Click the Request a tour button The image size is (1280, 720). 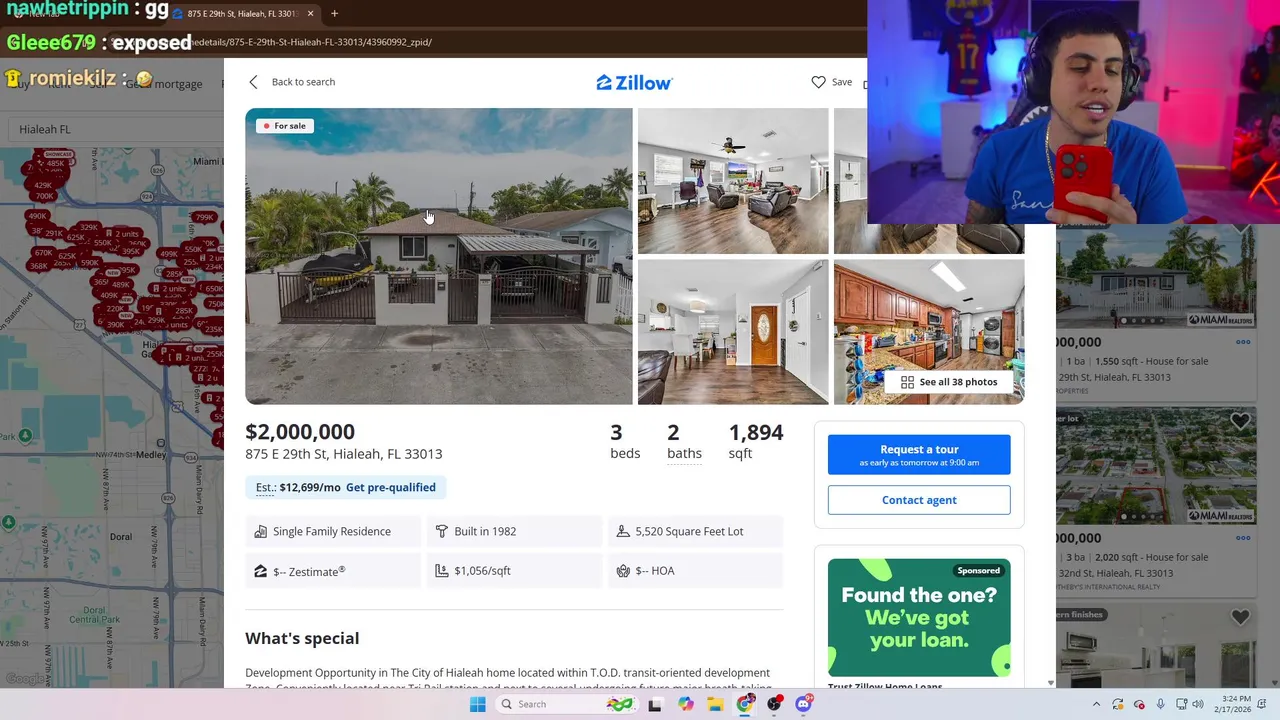[x=919, y=455]
